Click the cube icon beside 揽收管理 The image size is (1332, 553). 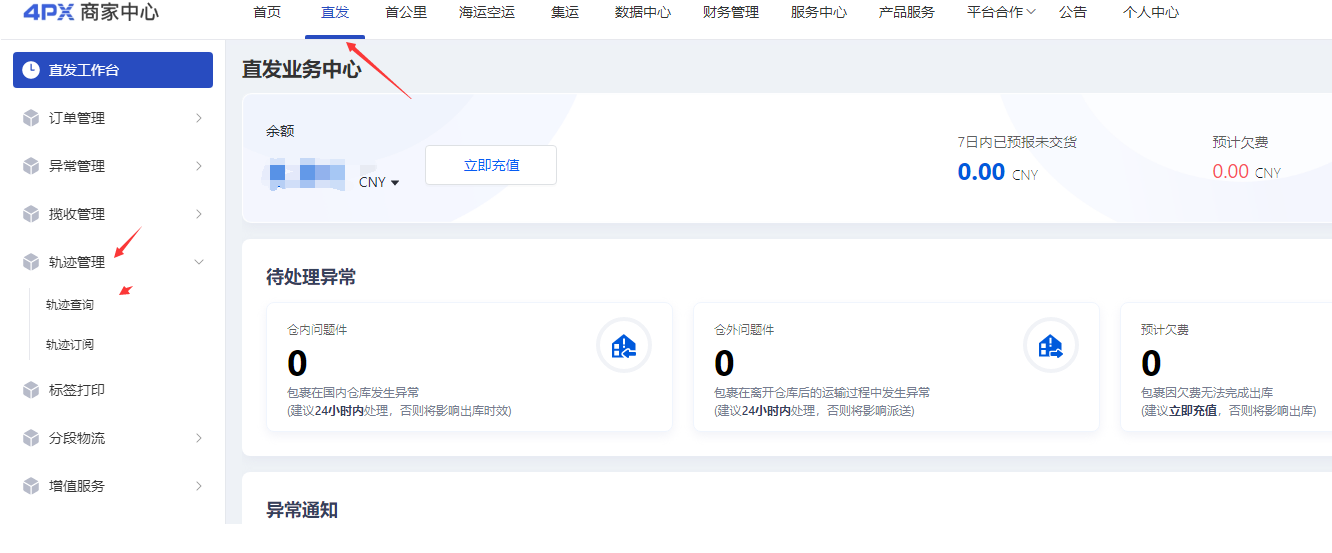click(x=31, y=214)
